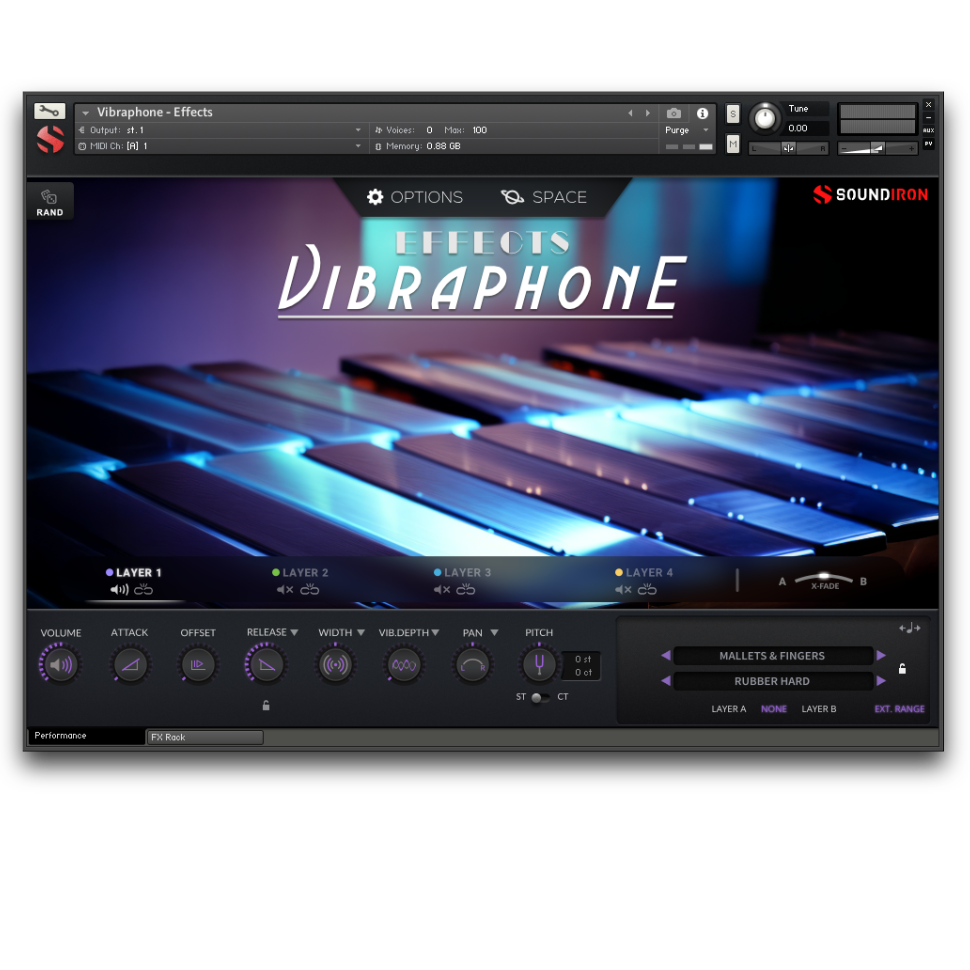The width and height of the screenshot is (970, 970).
Task: Click the Kontakt output volume slider
Action: [877, 148]
